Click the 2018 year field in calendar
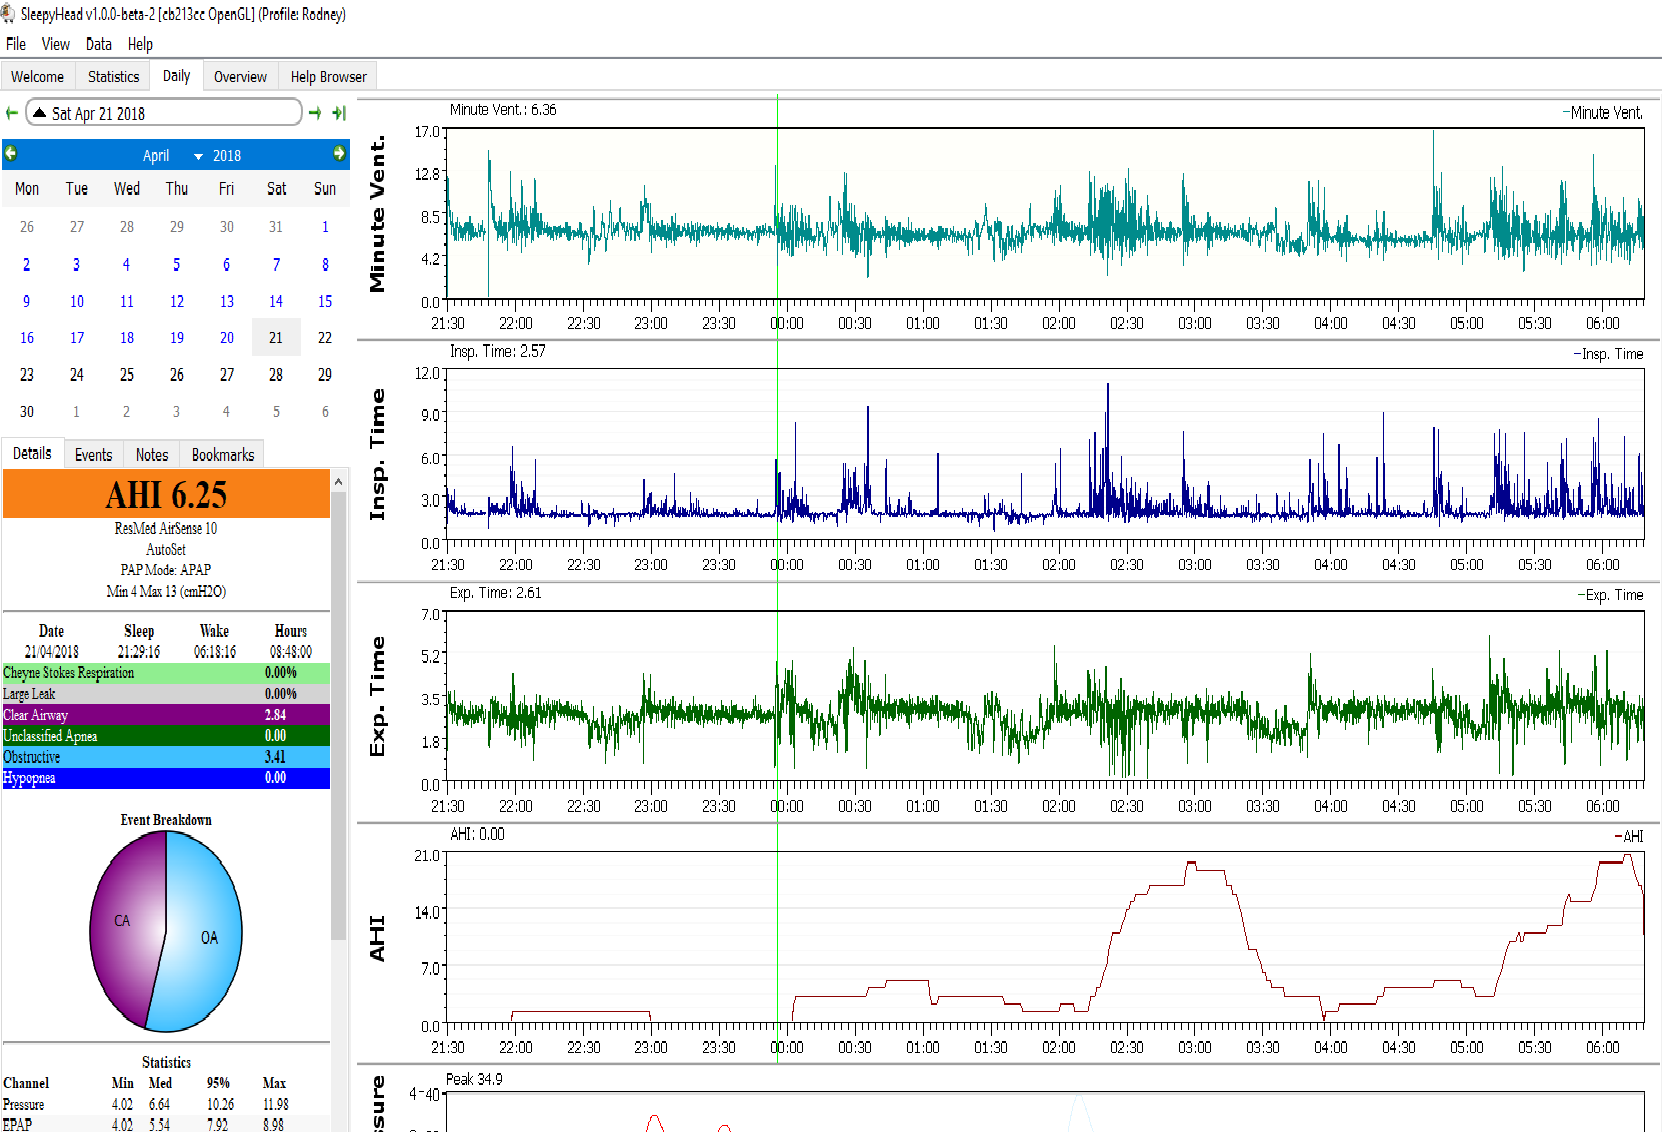The height and width of the screenshot is (1132, 1662). (x=226, y=155)
